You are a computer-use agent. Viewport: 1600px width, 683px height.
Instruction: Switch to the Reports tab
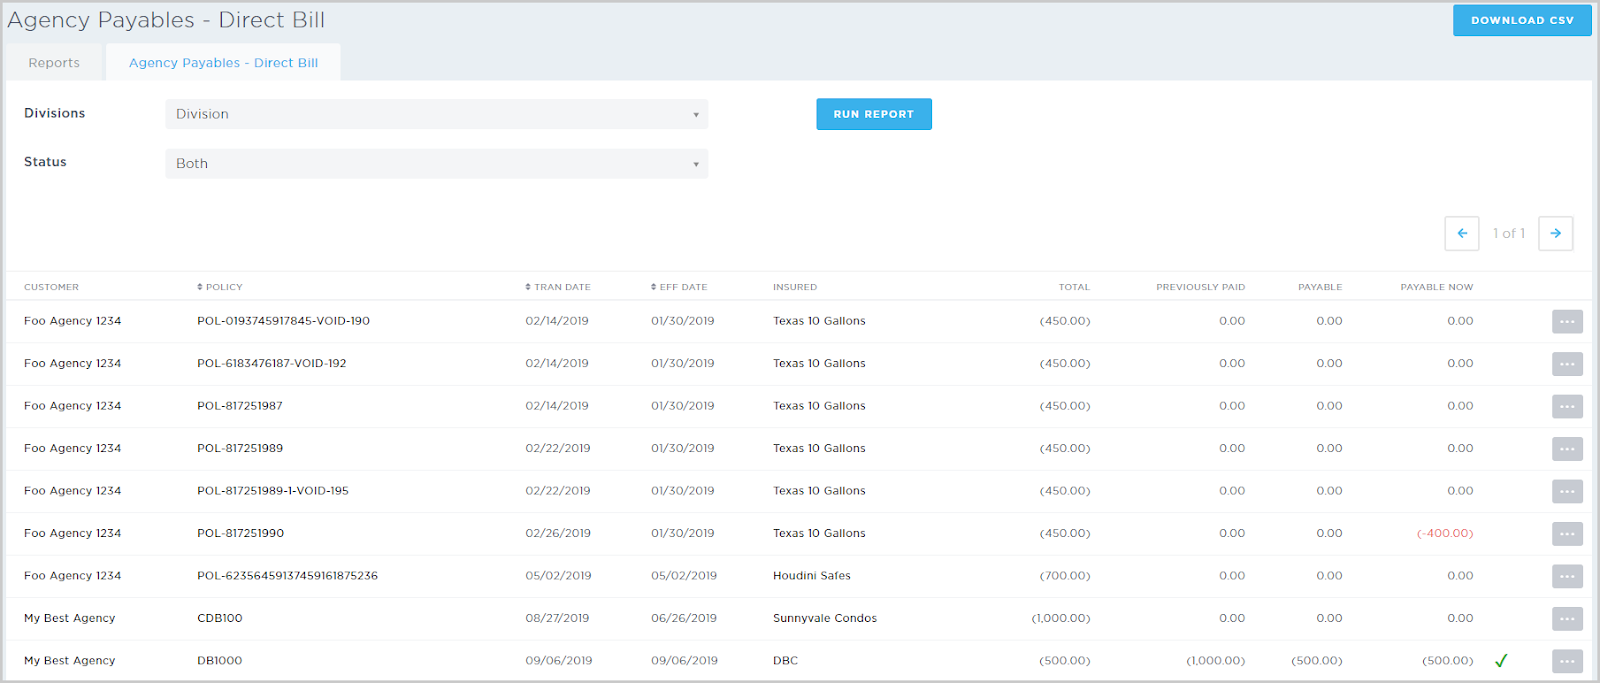point(54,63)
